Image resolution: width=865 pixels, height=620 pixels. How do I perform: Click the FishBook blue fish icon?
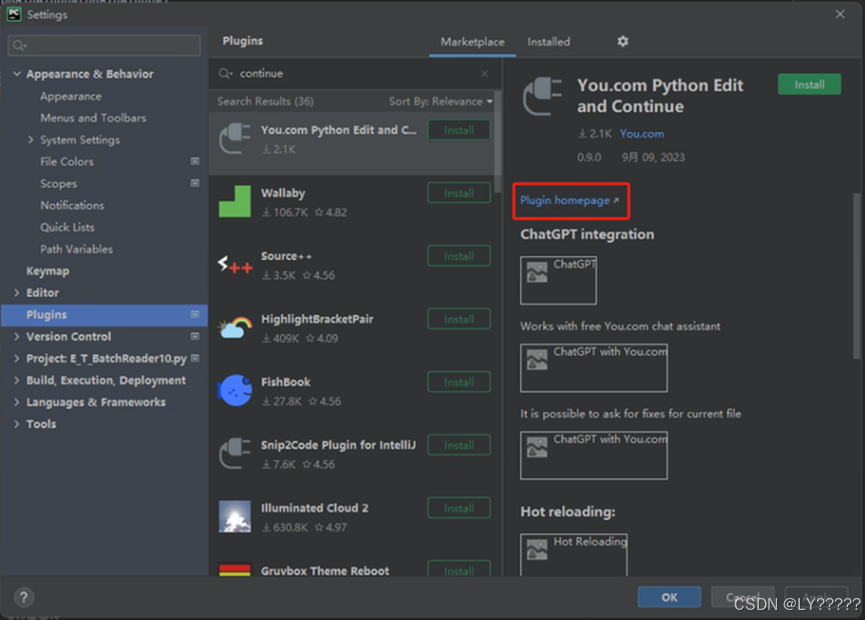(x=235, y=390)
